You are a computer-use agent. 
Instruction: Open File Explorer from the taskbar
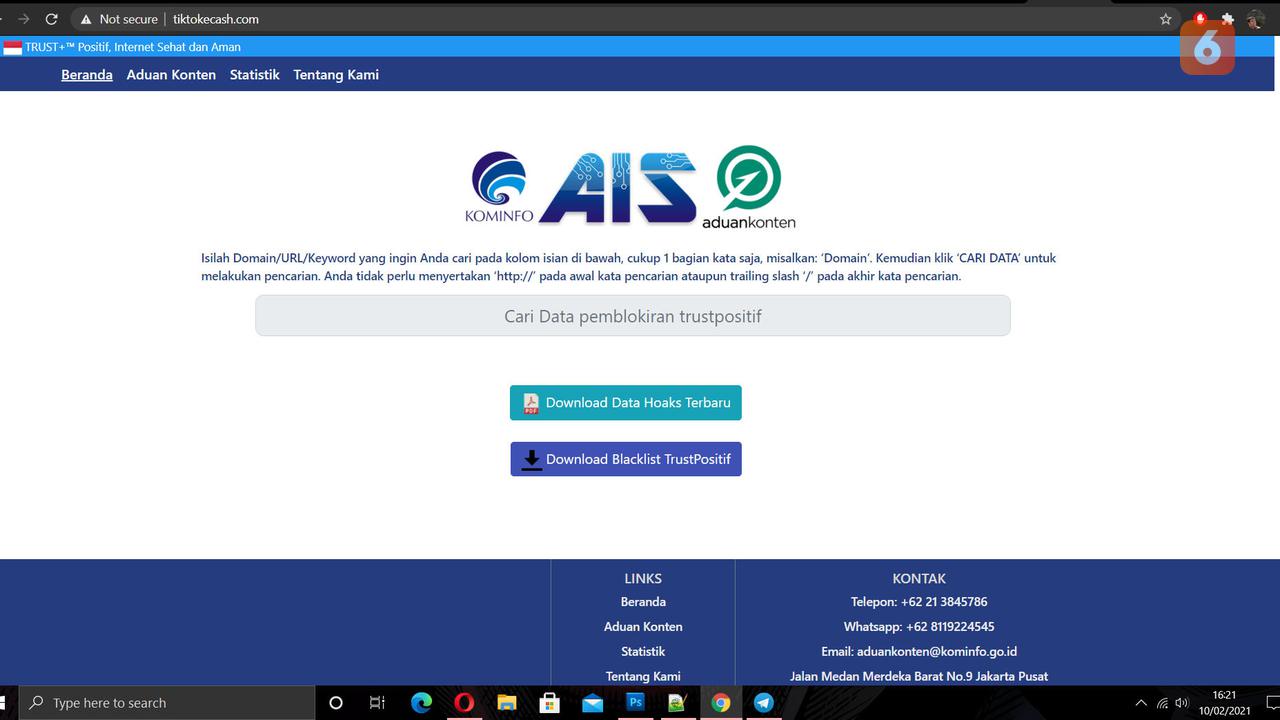click(x=507, y=703)
